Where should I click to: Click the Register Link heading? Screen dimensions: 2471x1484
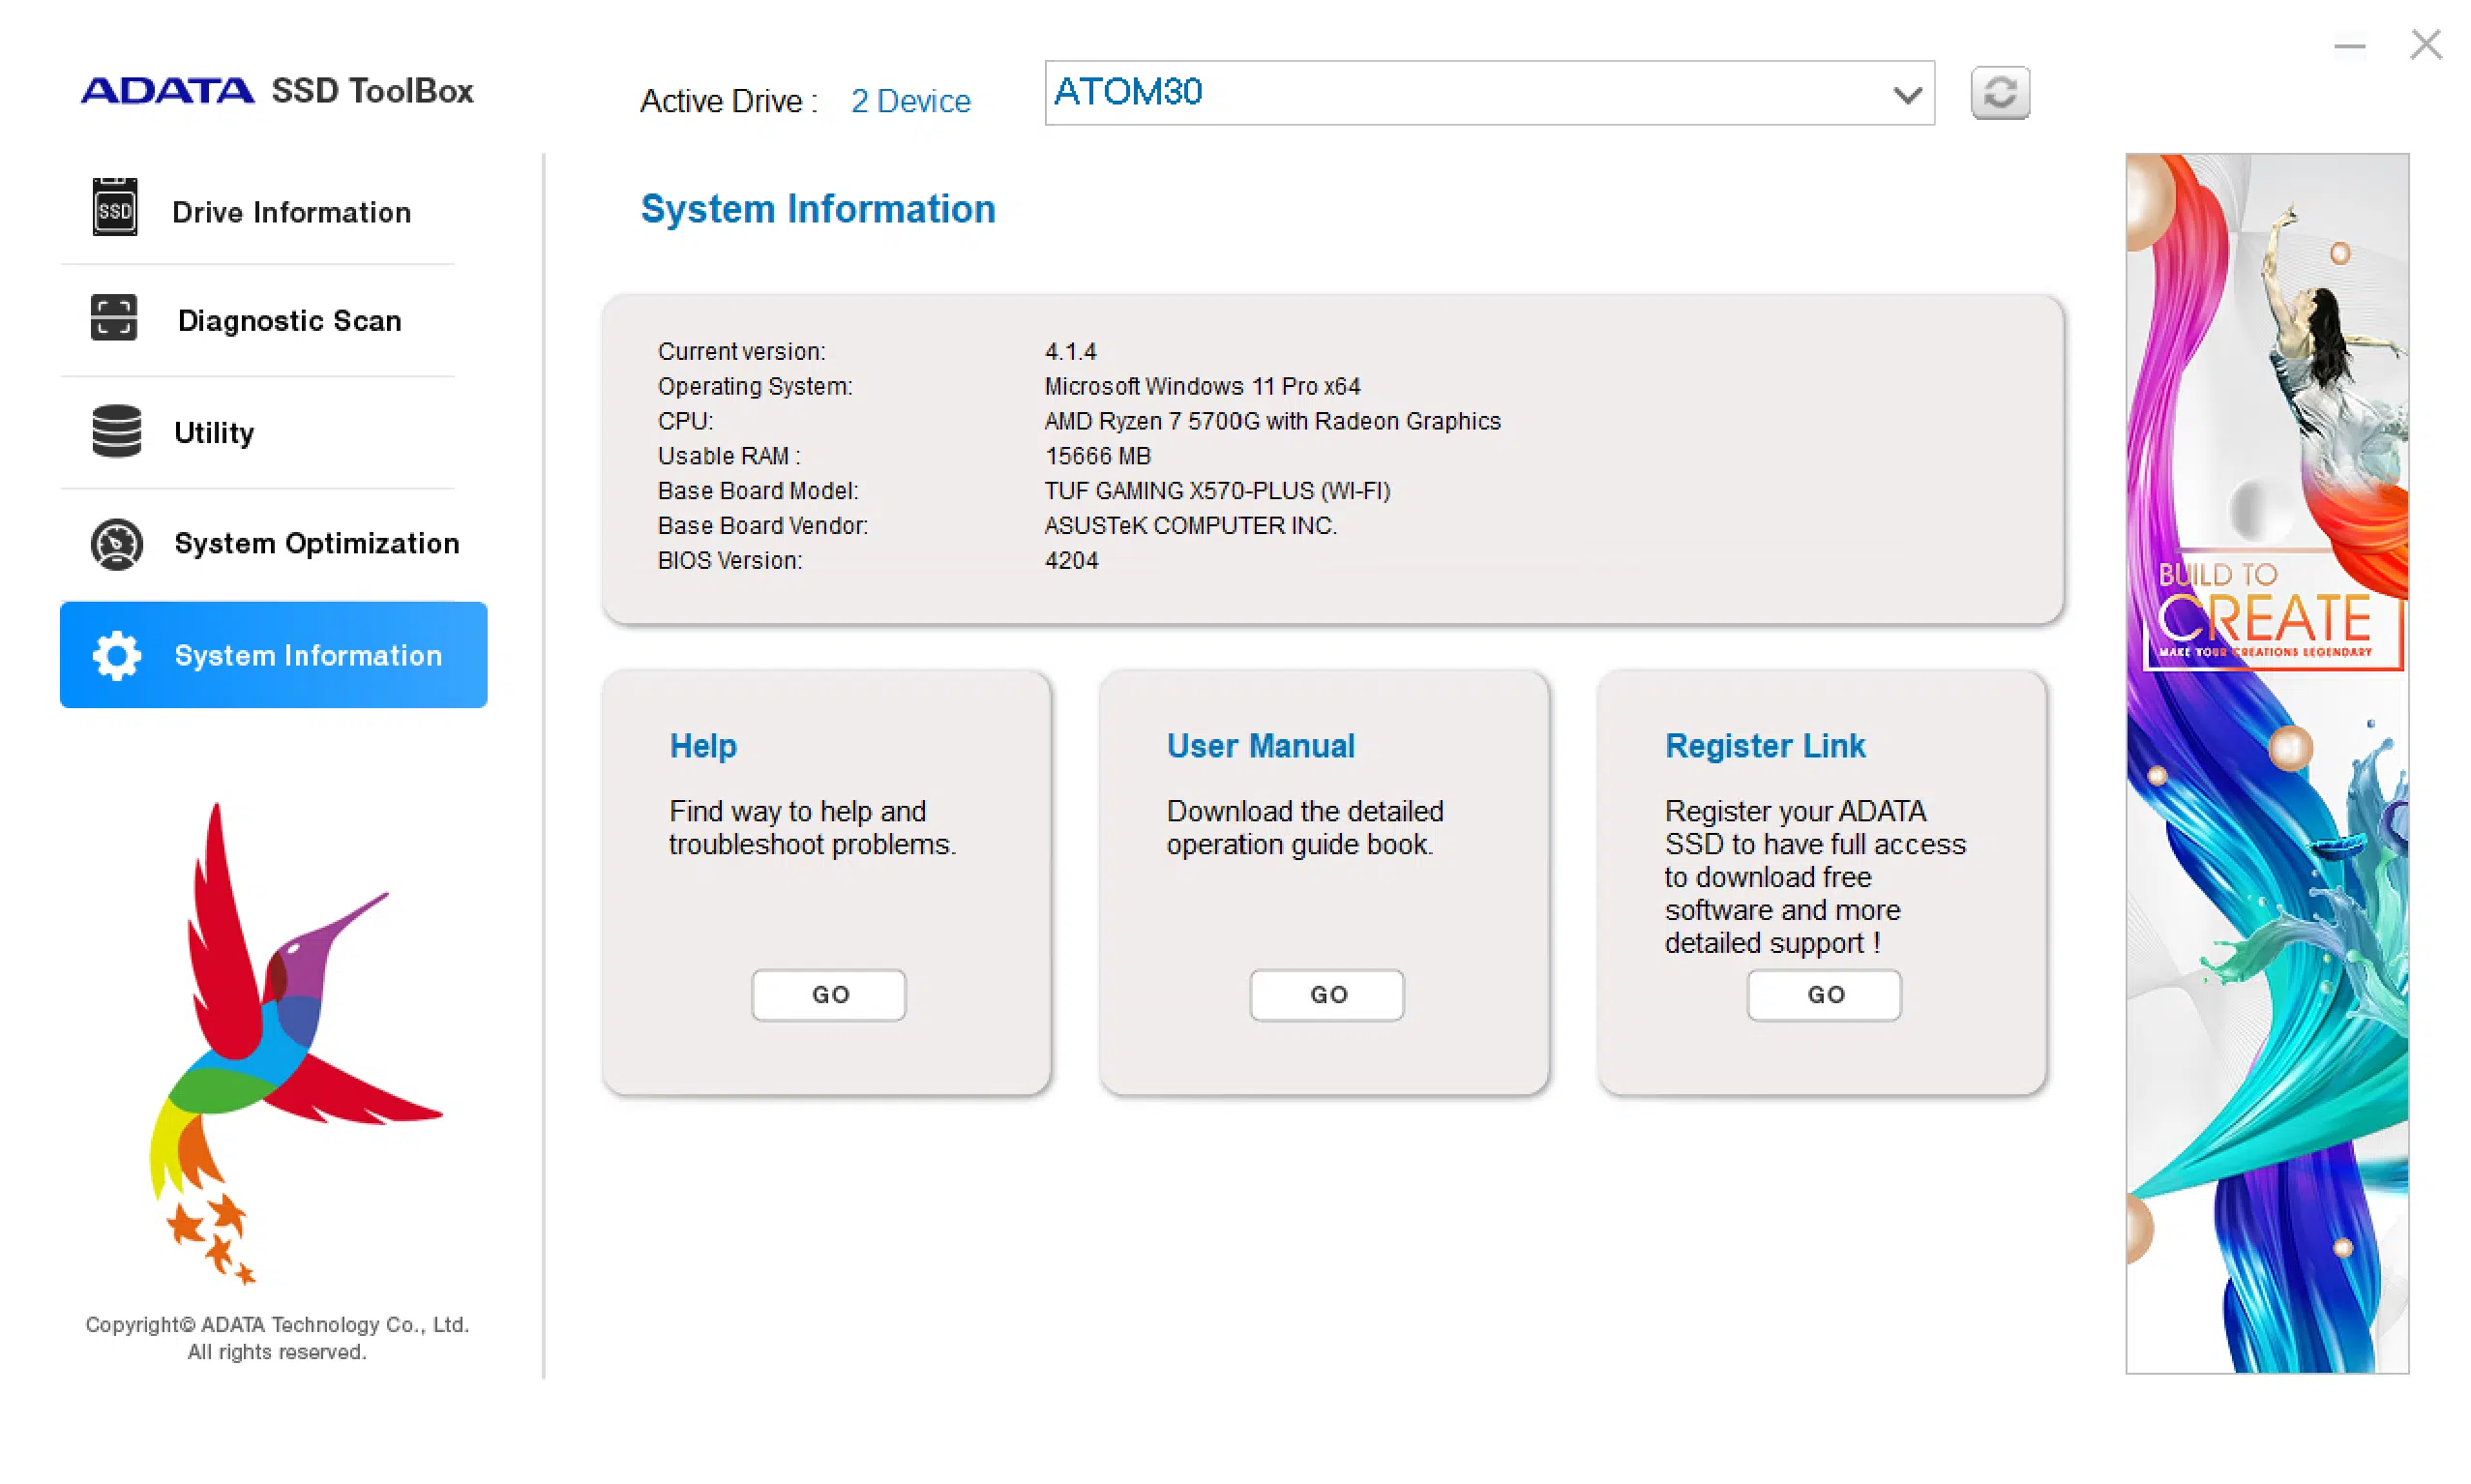pyautogui.click(x=1764, y=746)
